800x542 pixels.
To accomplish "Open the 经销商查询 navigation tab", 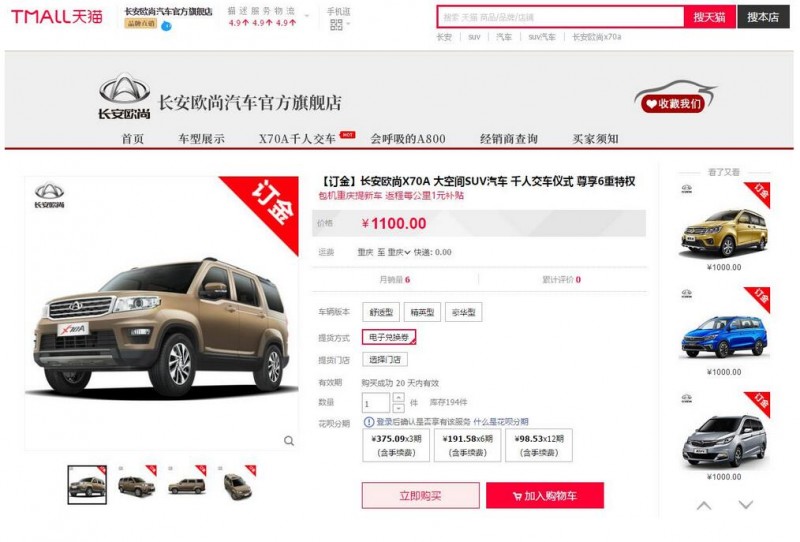I will click(509, 138).
